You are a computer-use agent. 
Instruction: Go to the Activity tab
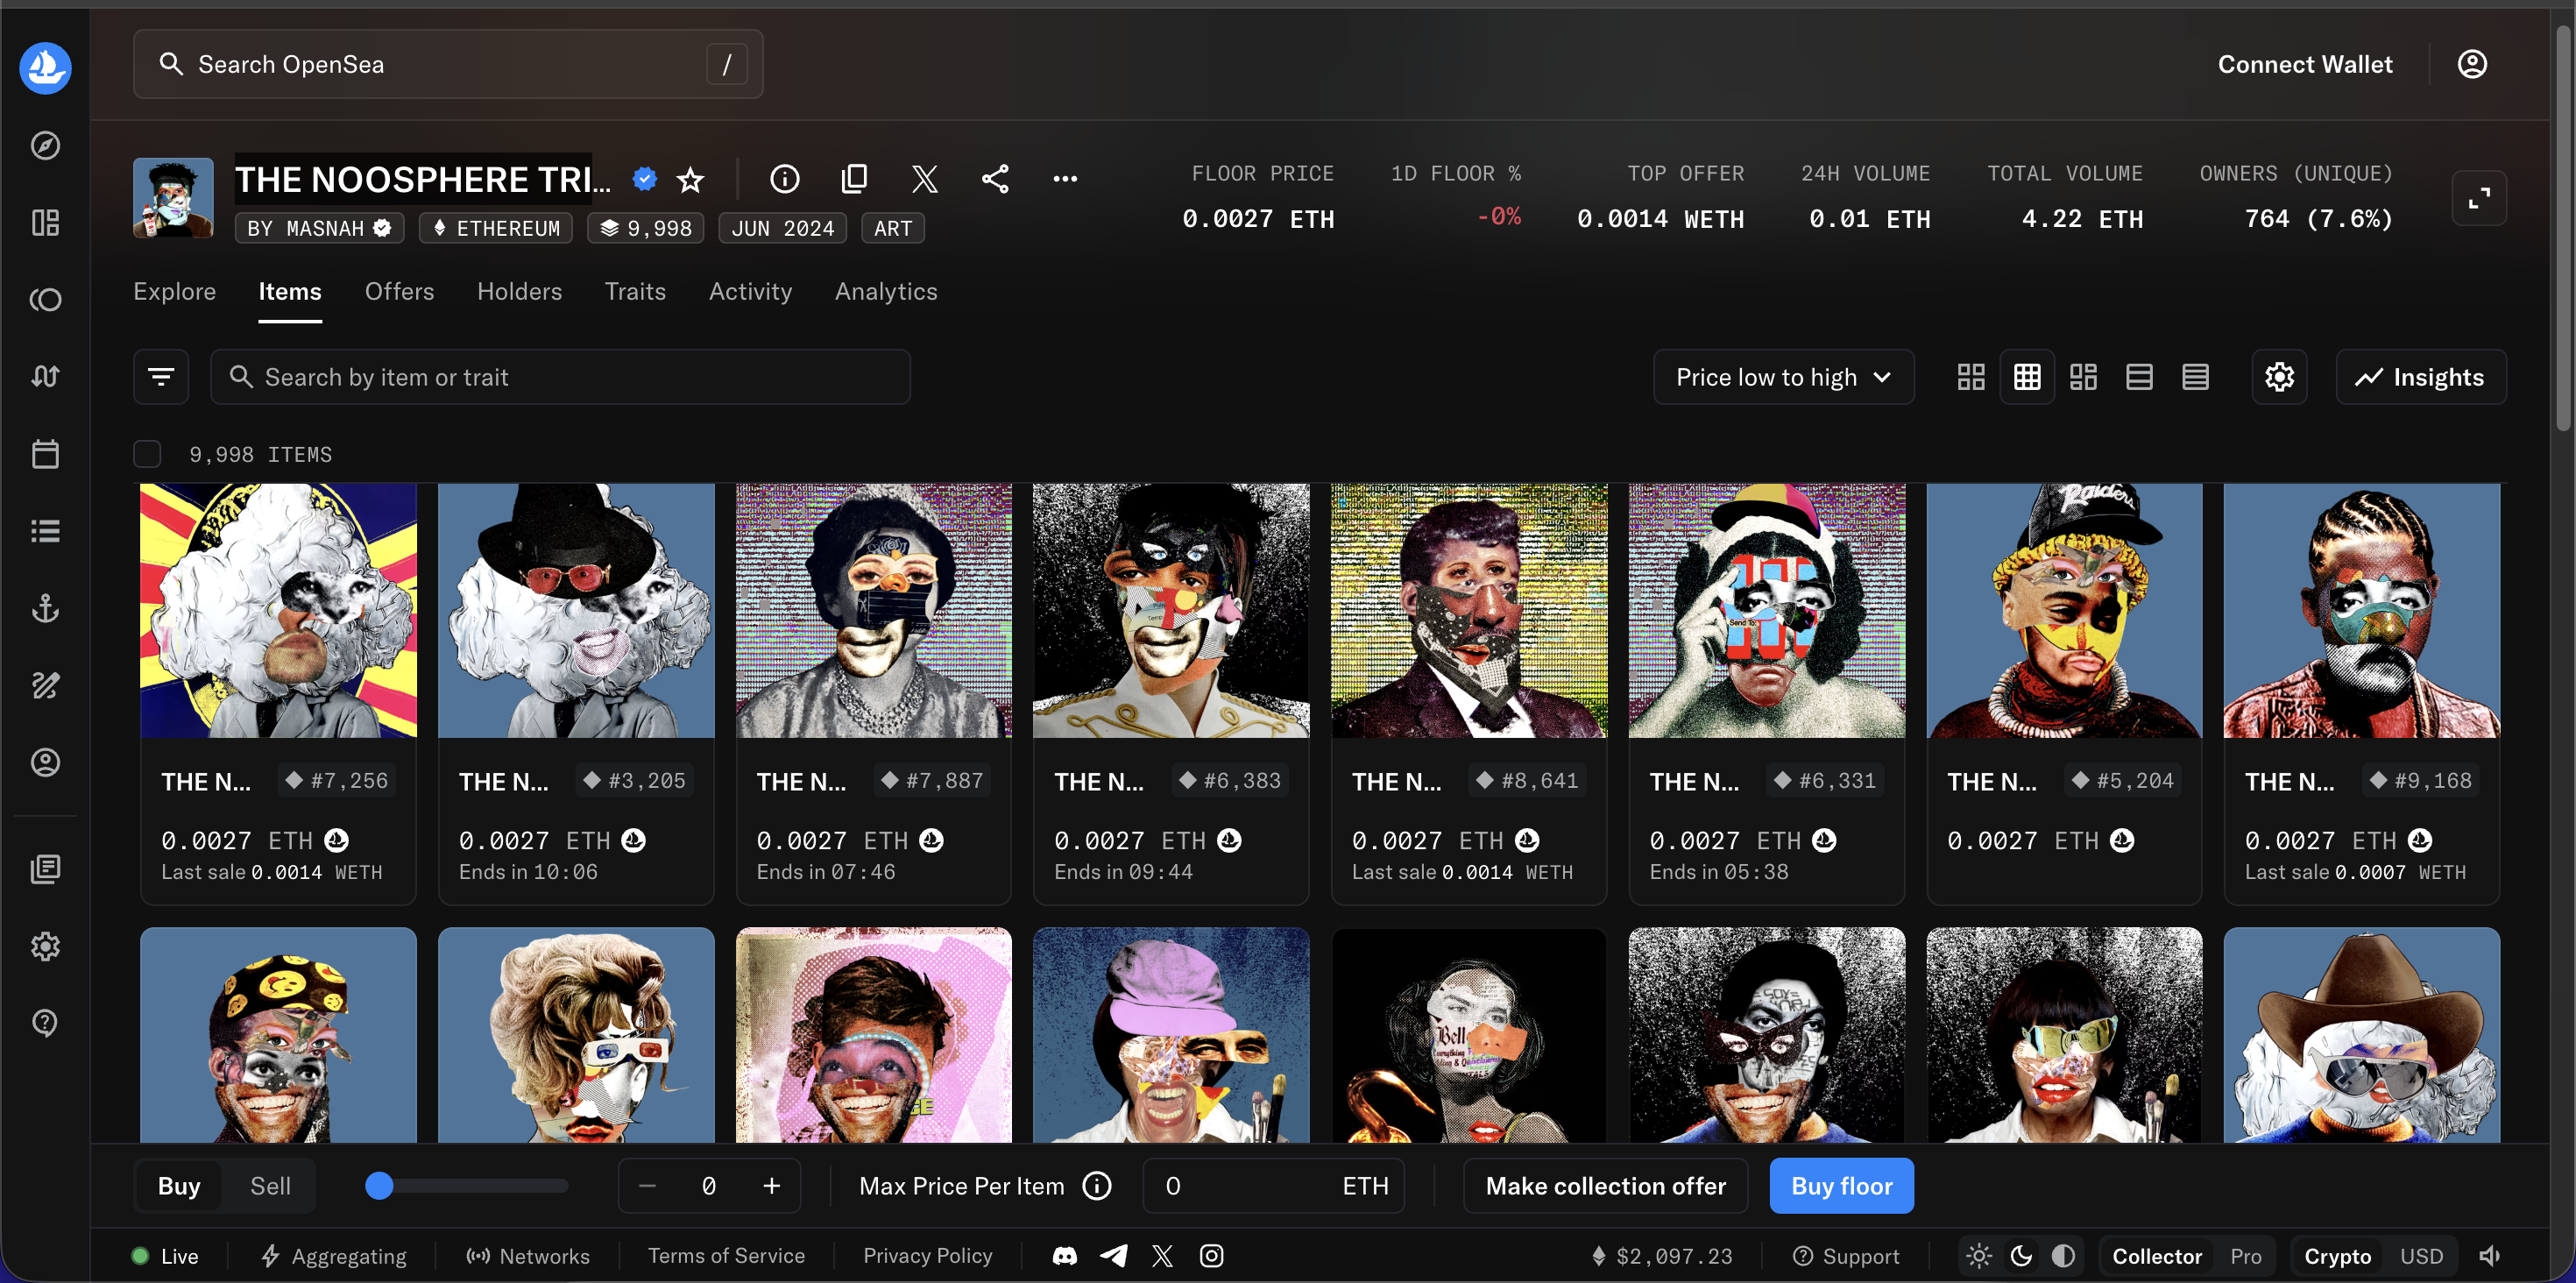750,291
